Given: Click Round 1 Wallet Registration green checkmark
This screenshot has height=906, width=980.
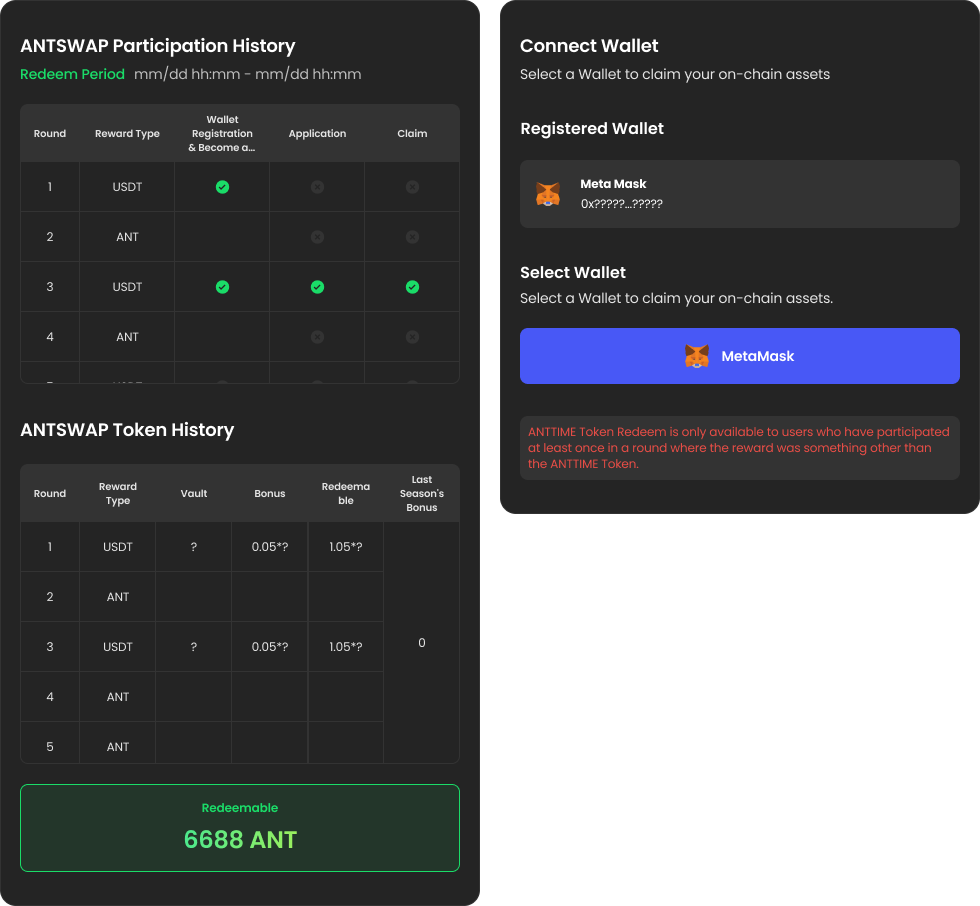Looking at the screenshot, I should [x=222, y=187].
